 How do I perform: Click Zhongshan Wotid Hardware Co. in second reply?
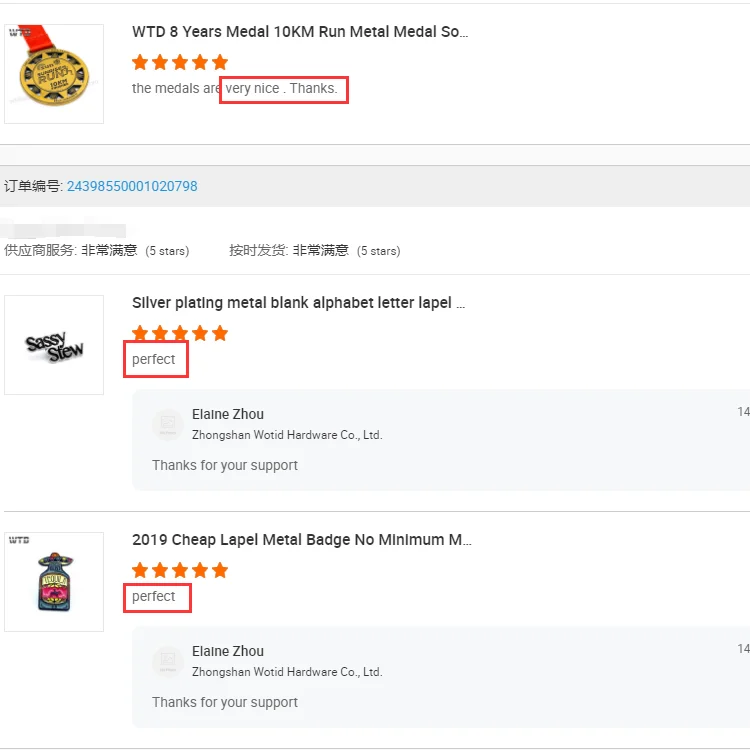click(287, 672)
